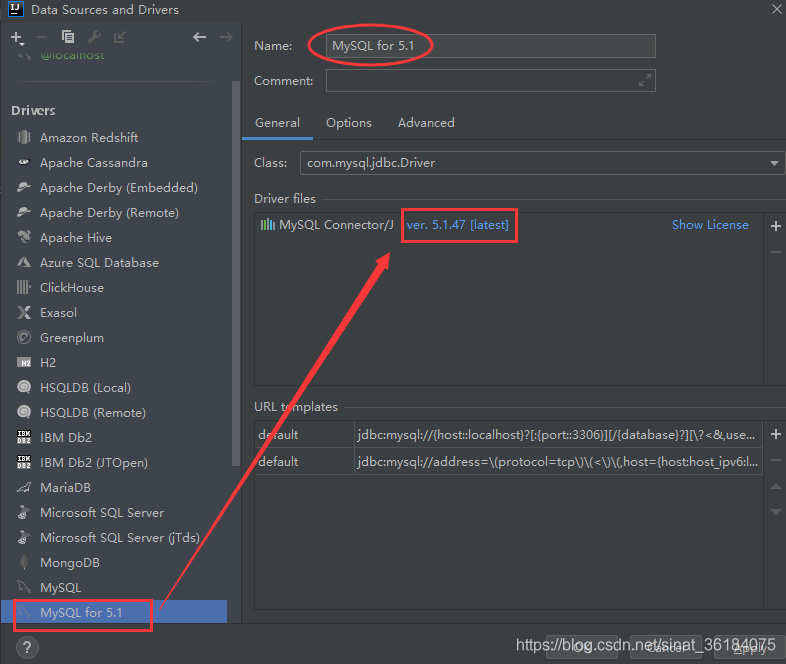
Task: Select Microsoft SQL Server (jTds) driver
Action: point(120,538)
